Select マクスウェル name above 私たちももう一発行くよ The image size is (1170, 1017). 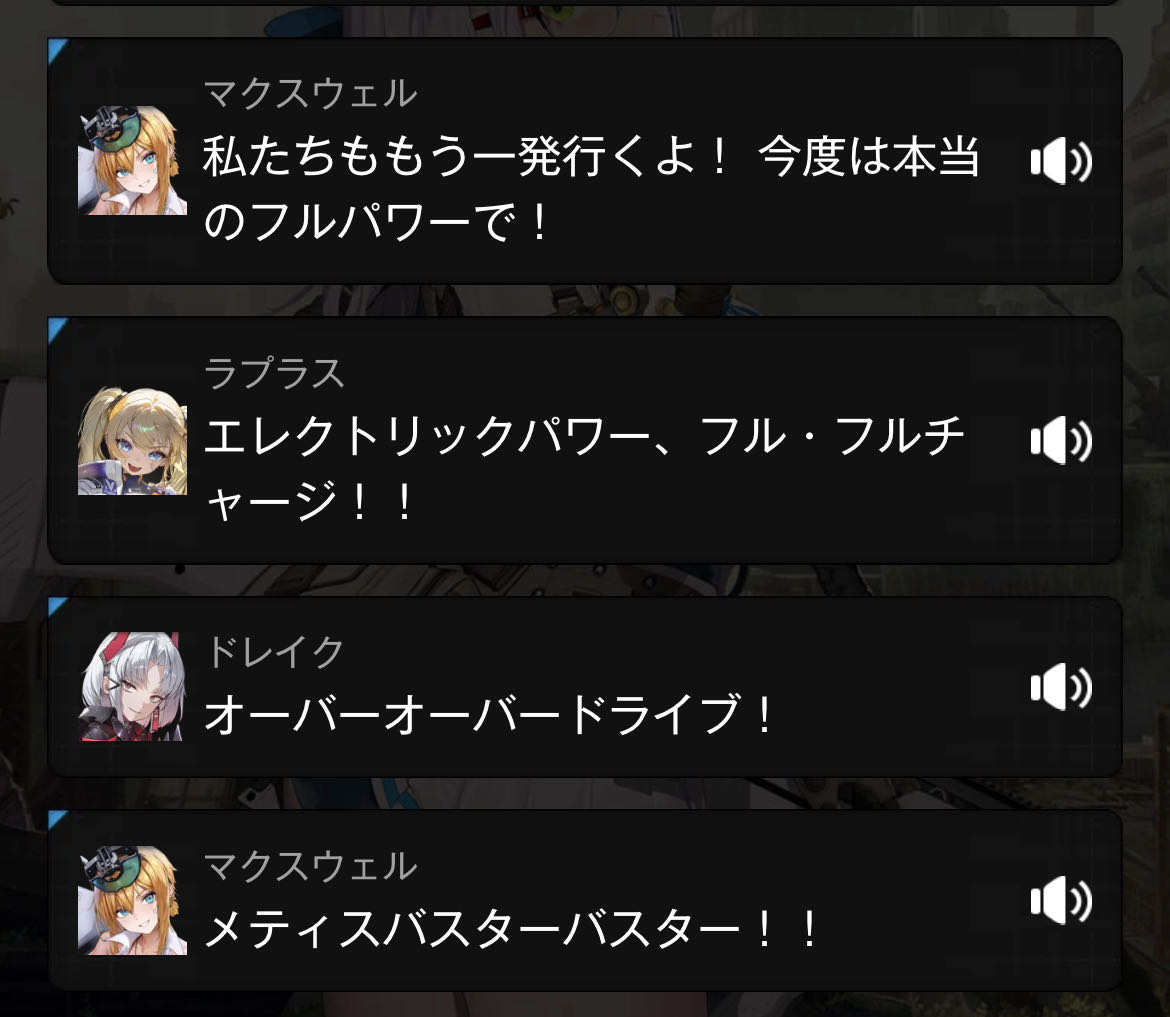pyautogui.click(x=310, y=93)
